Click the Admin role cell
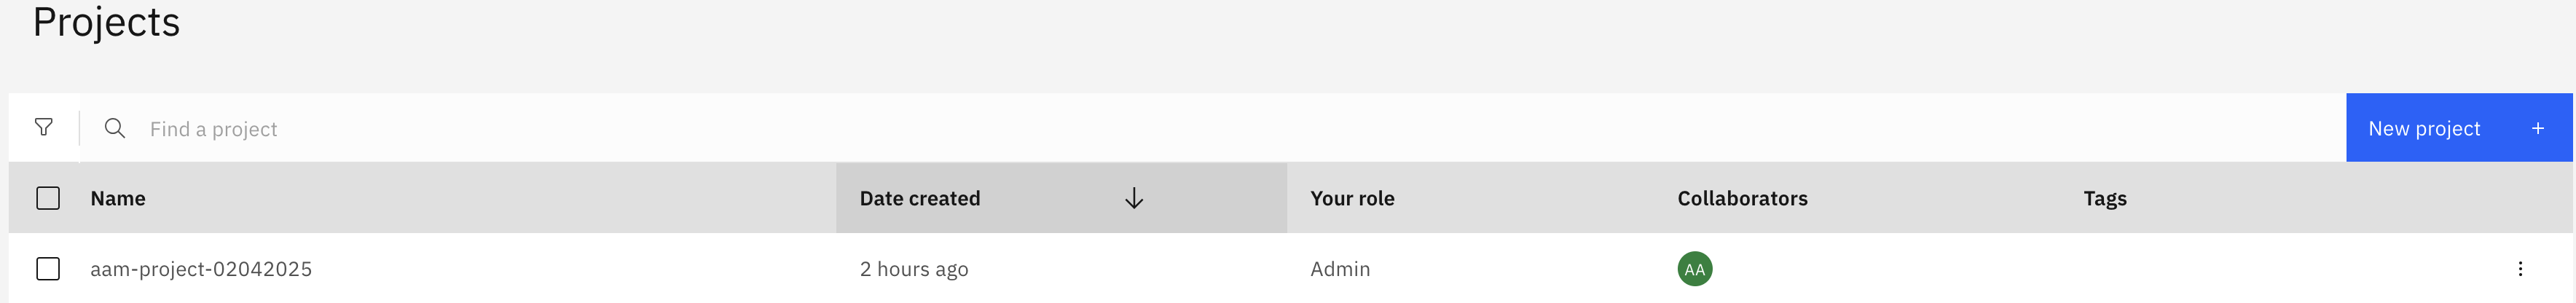The height and width of the screenshot is (303, 2576). [x=1340, y=269]
